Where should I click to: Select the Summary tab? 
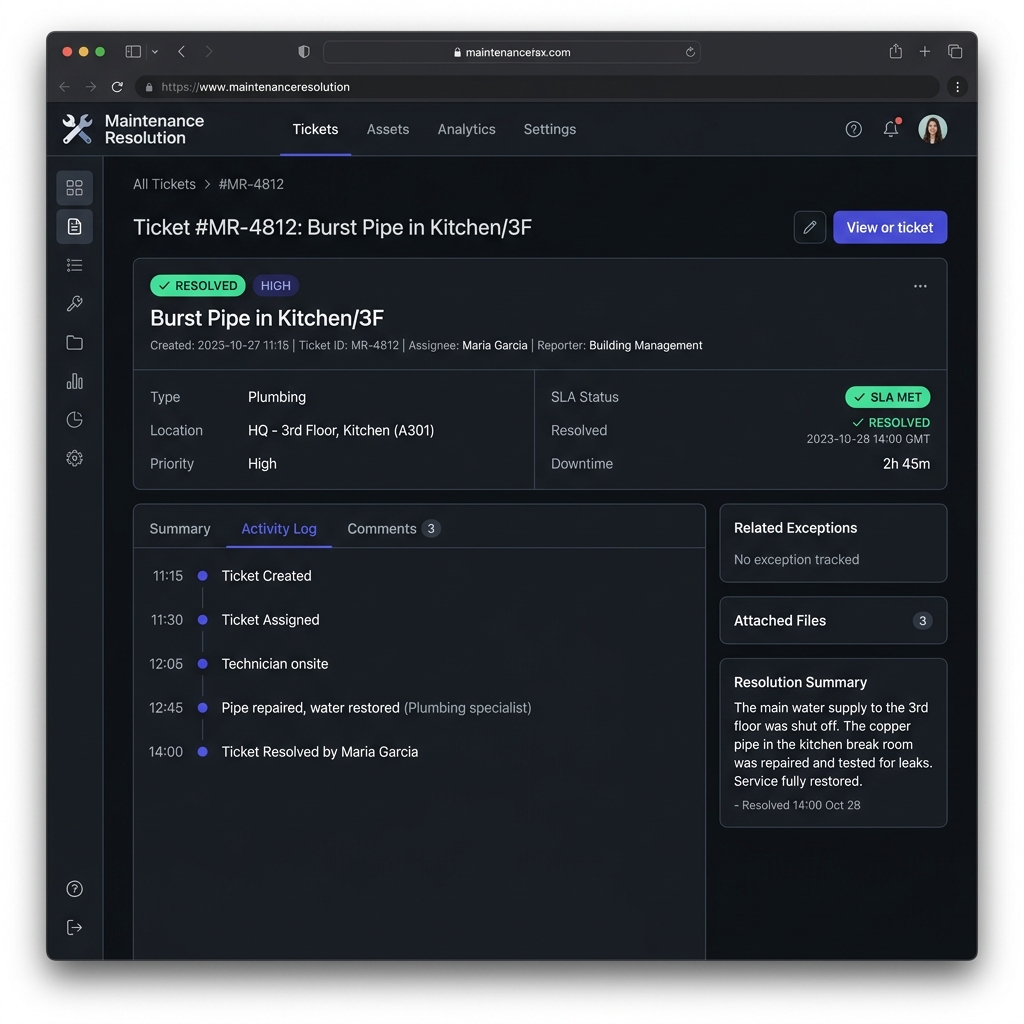180,529
